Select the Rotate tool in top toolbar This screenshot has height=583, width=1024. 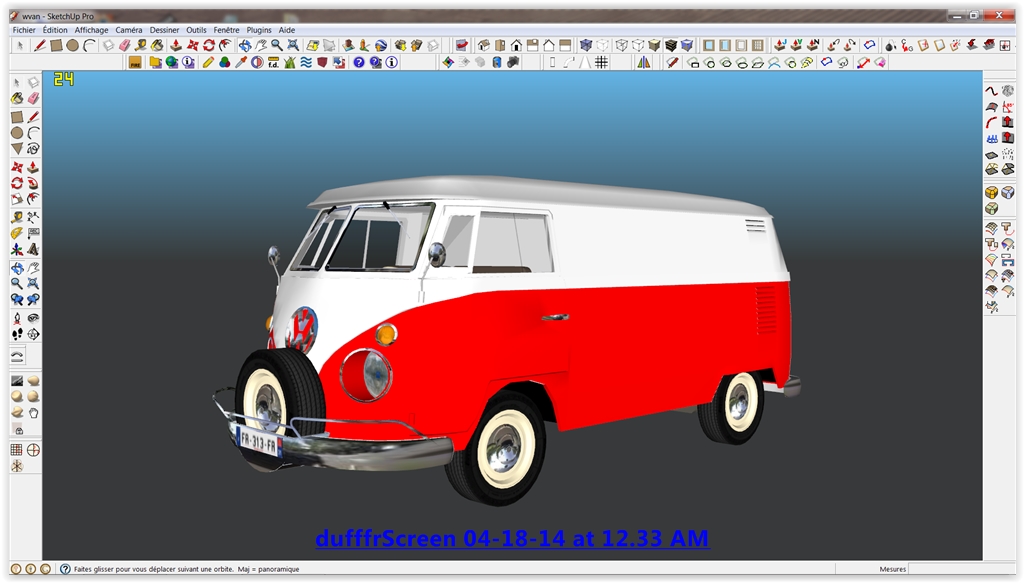pos(209,45)
